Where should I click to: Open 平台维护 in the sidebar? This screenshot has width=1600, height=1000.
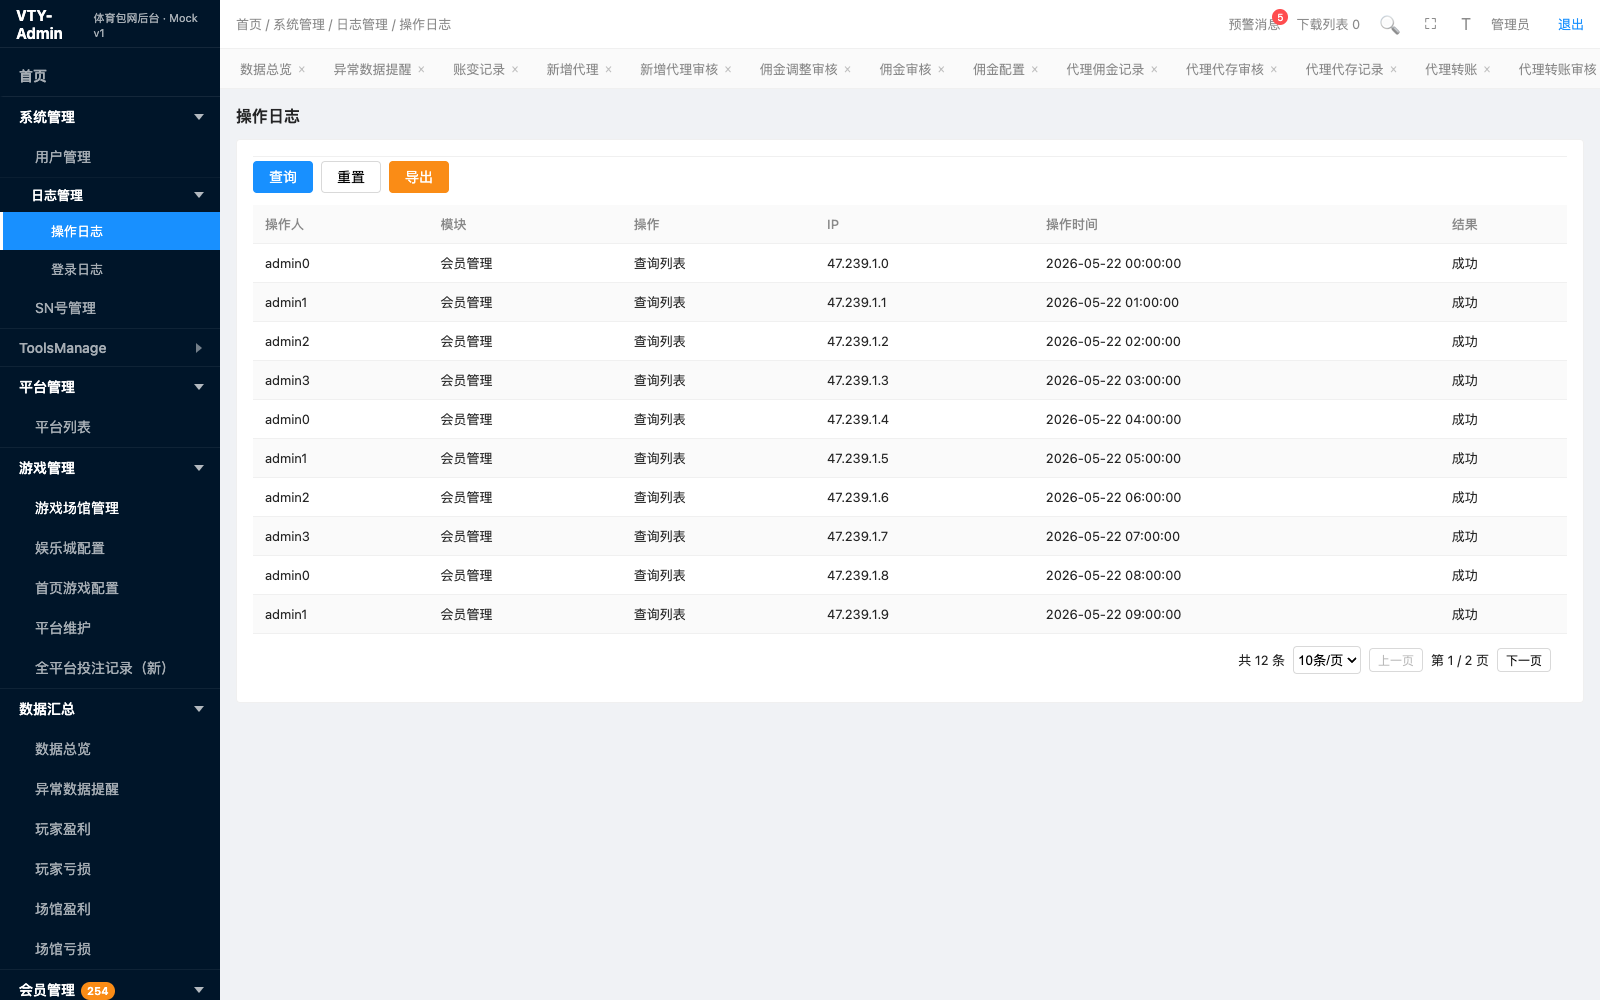[x=110, y=628]
